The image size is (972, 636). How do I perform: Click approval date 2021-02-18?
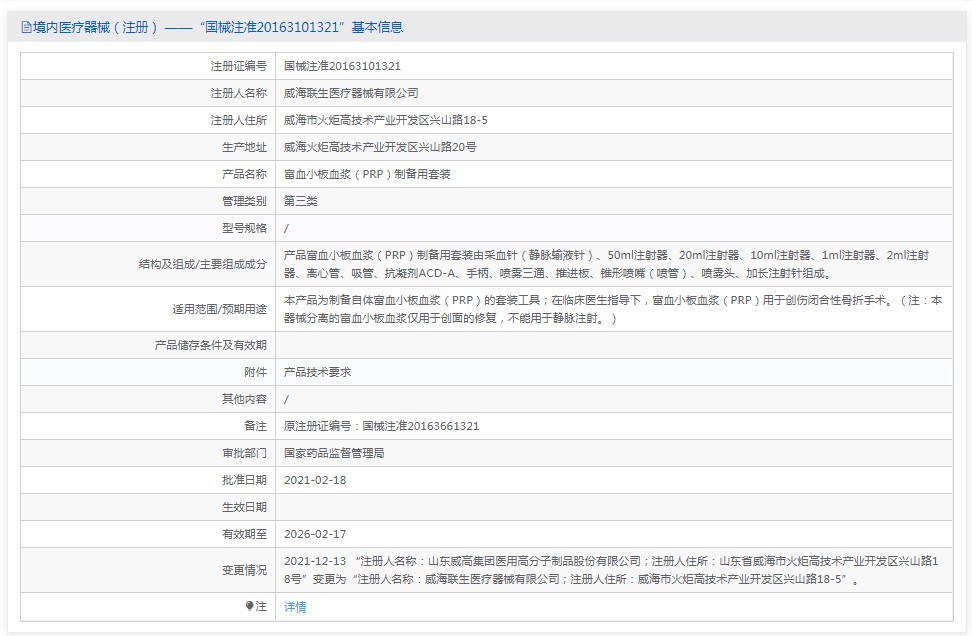[315, 480]
